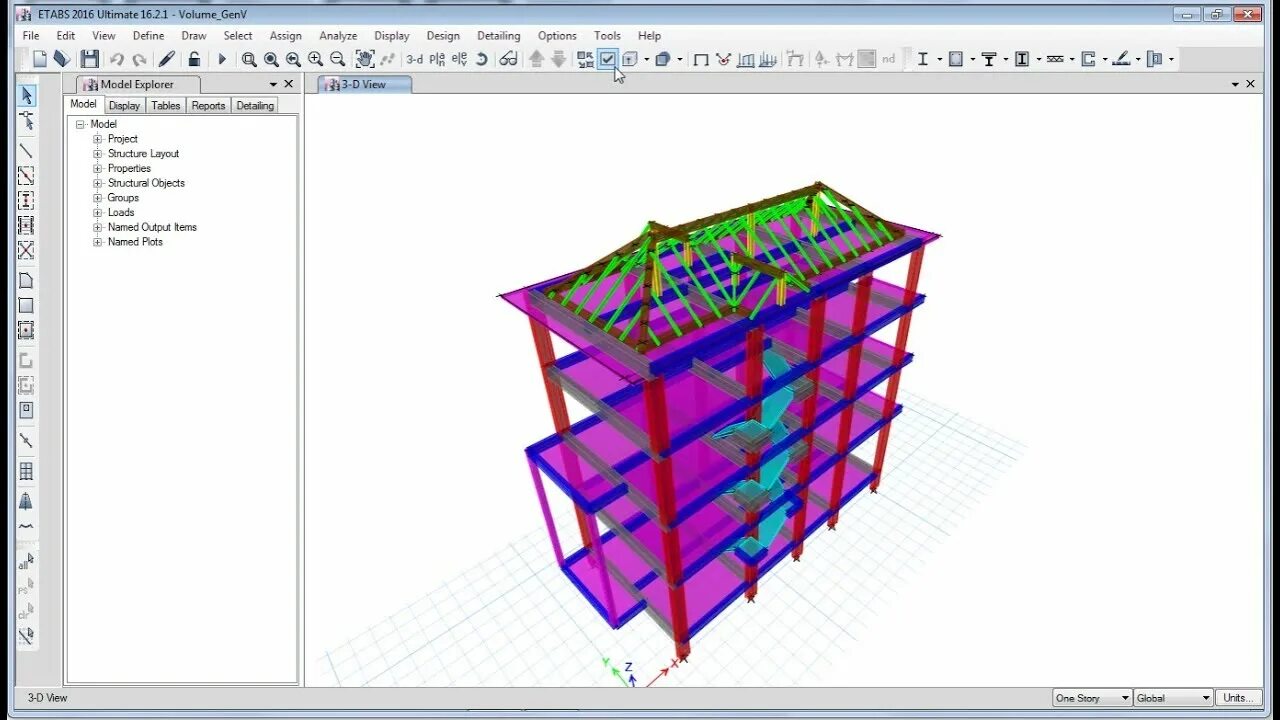Expand the Loads tree node
The height and width of the screenshot is (720, 1280).
point(98,212)
